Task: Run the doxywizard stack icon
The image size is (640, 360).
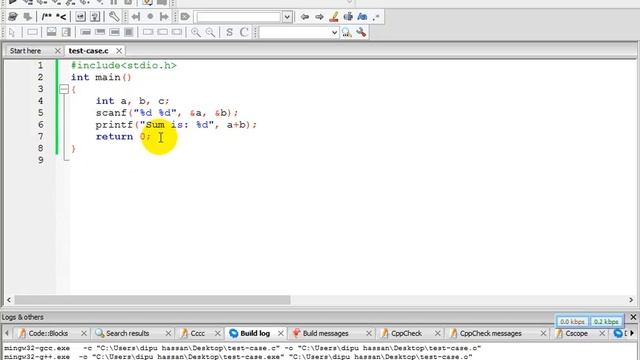Action: pos(13,17)
